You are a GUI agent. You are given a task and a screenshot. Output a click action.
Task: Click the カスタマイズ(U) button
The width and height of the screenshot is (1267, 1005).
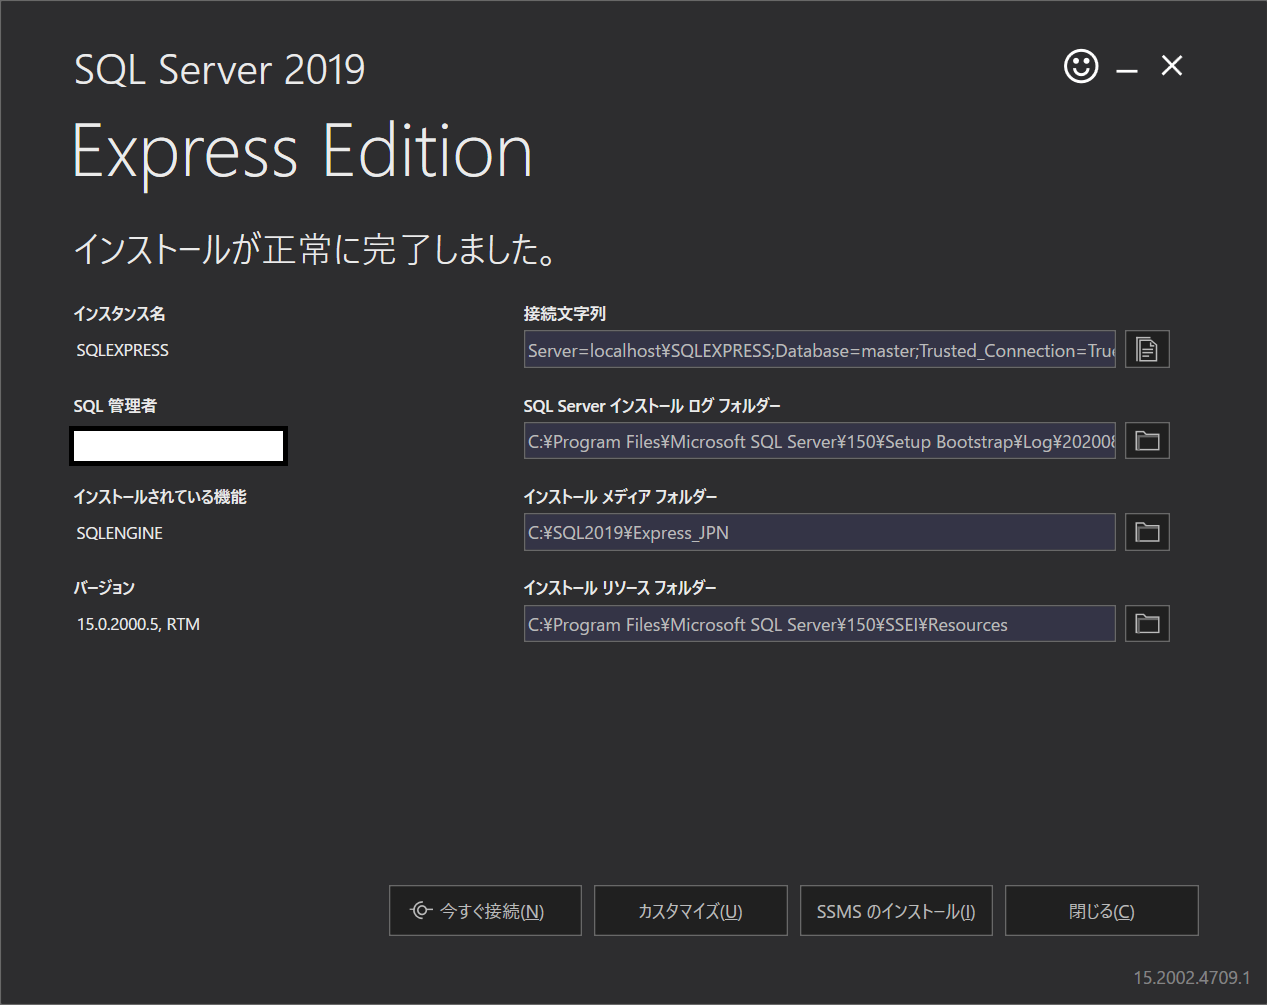[690, 910]
